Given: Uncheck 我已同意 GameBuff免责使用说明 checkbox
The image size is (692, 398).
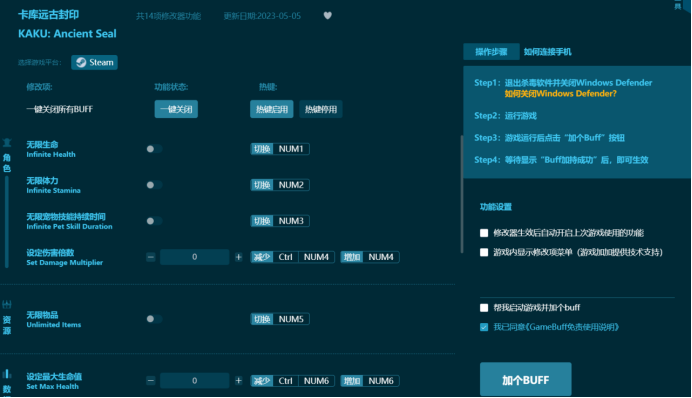Looking at the screenshot, I should coord(484,327).
